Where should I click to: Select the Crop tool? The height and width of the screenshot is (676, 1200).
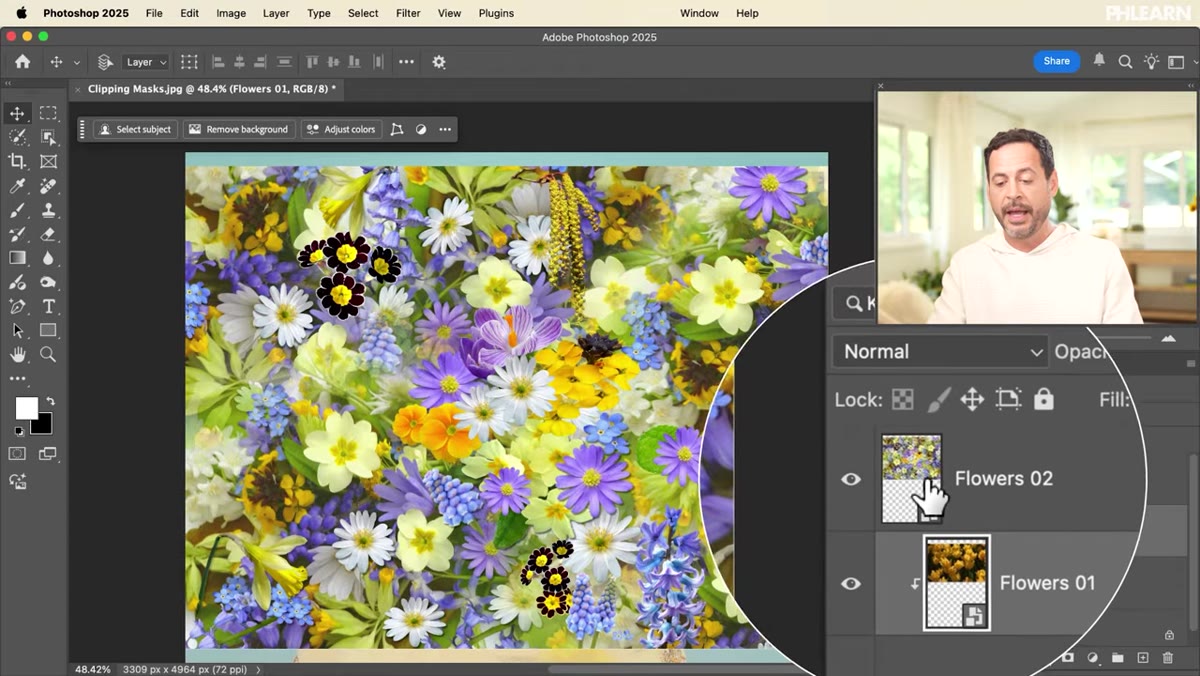17,161
